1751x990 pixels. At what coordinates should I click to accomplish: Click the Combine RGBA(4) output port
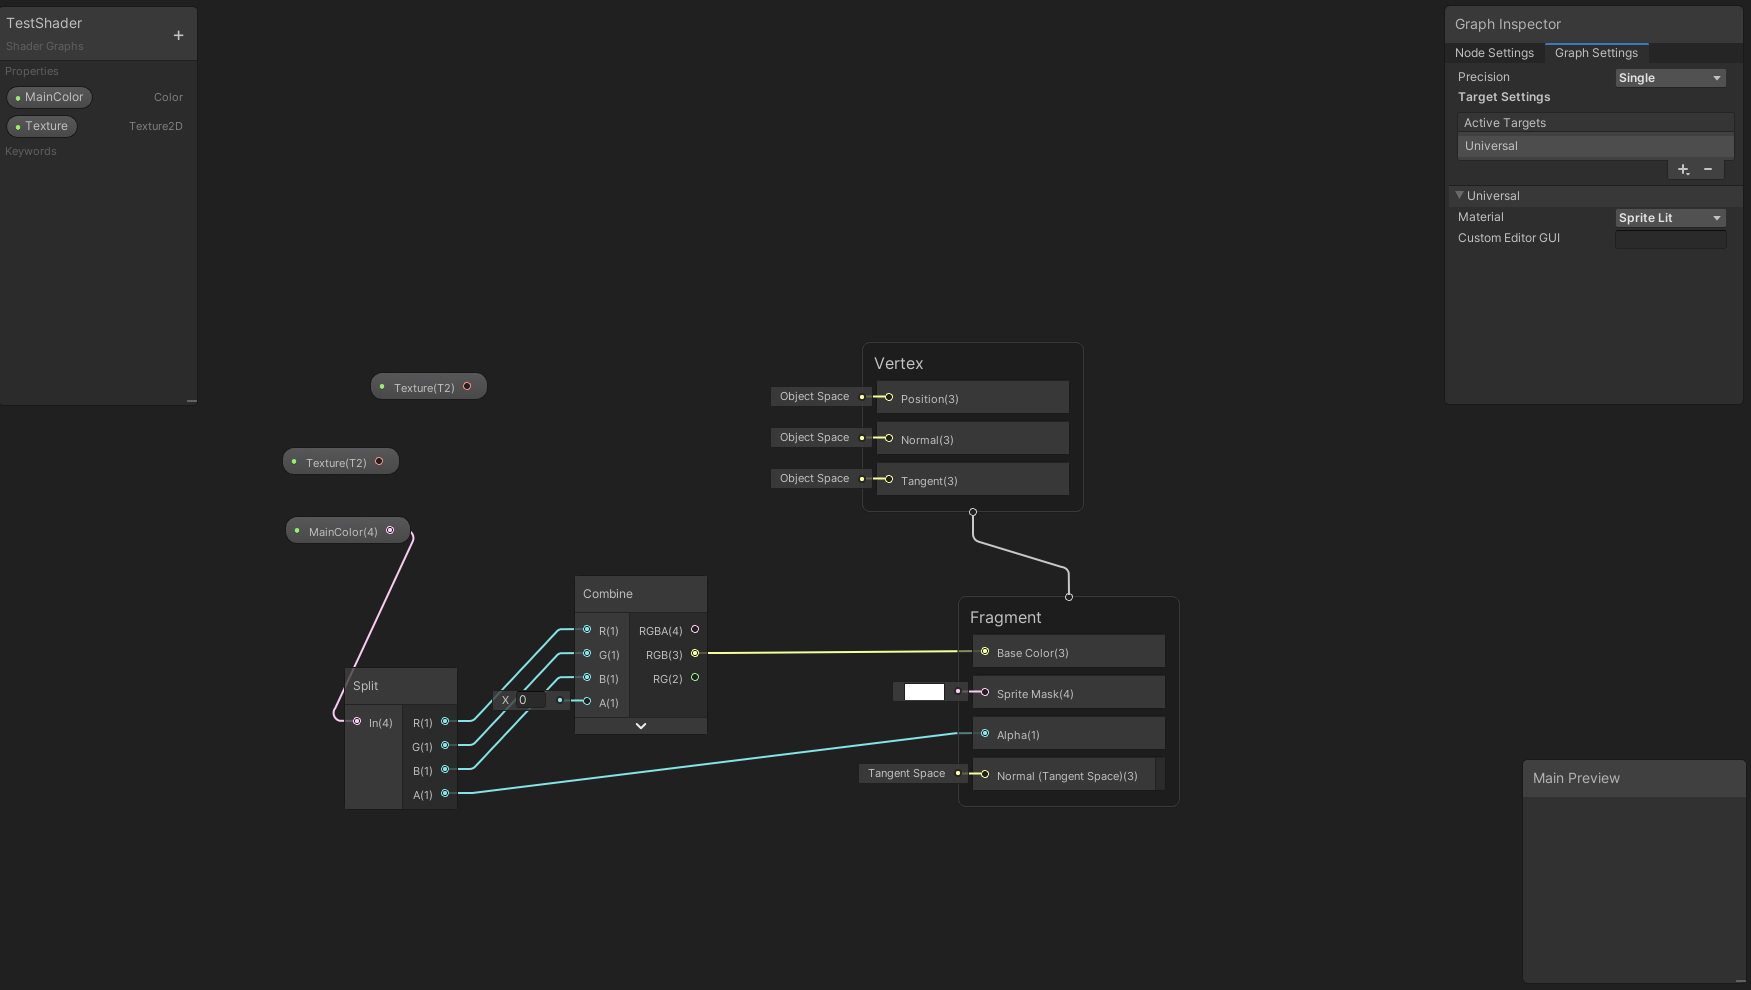695,630
